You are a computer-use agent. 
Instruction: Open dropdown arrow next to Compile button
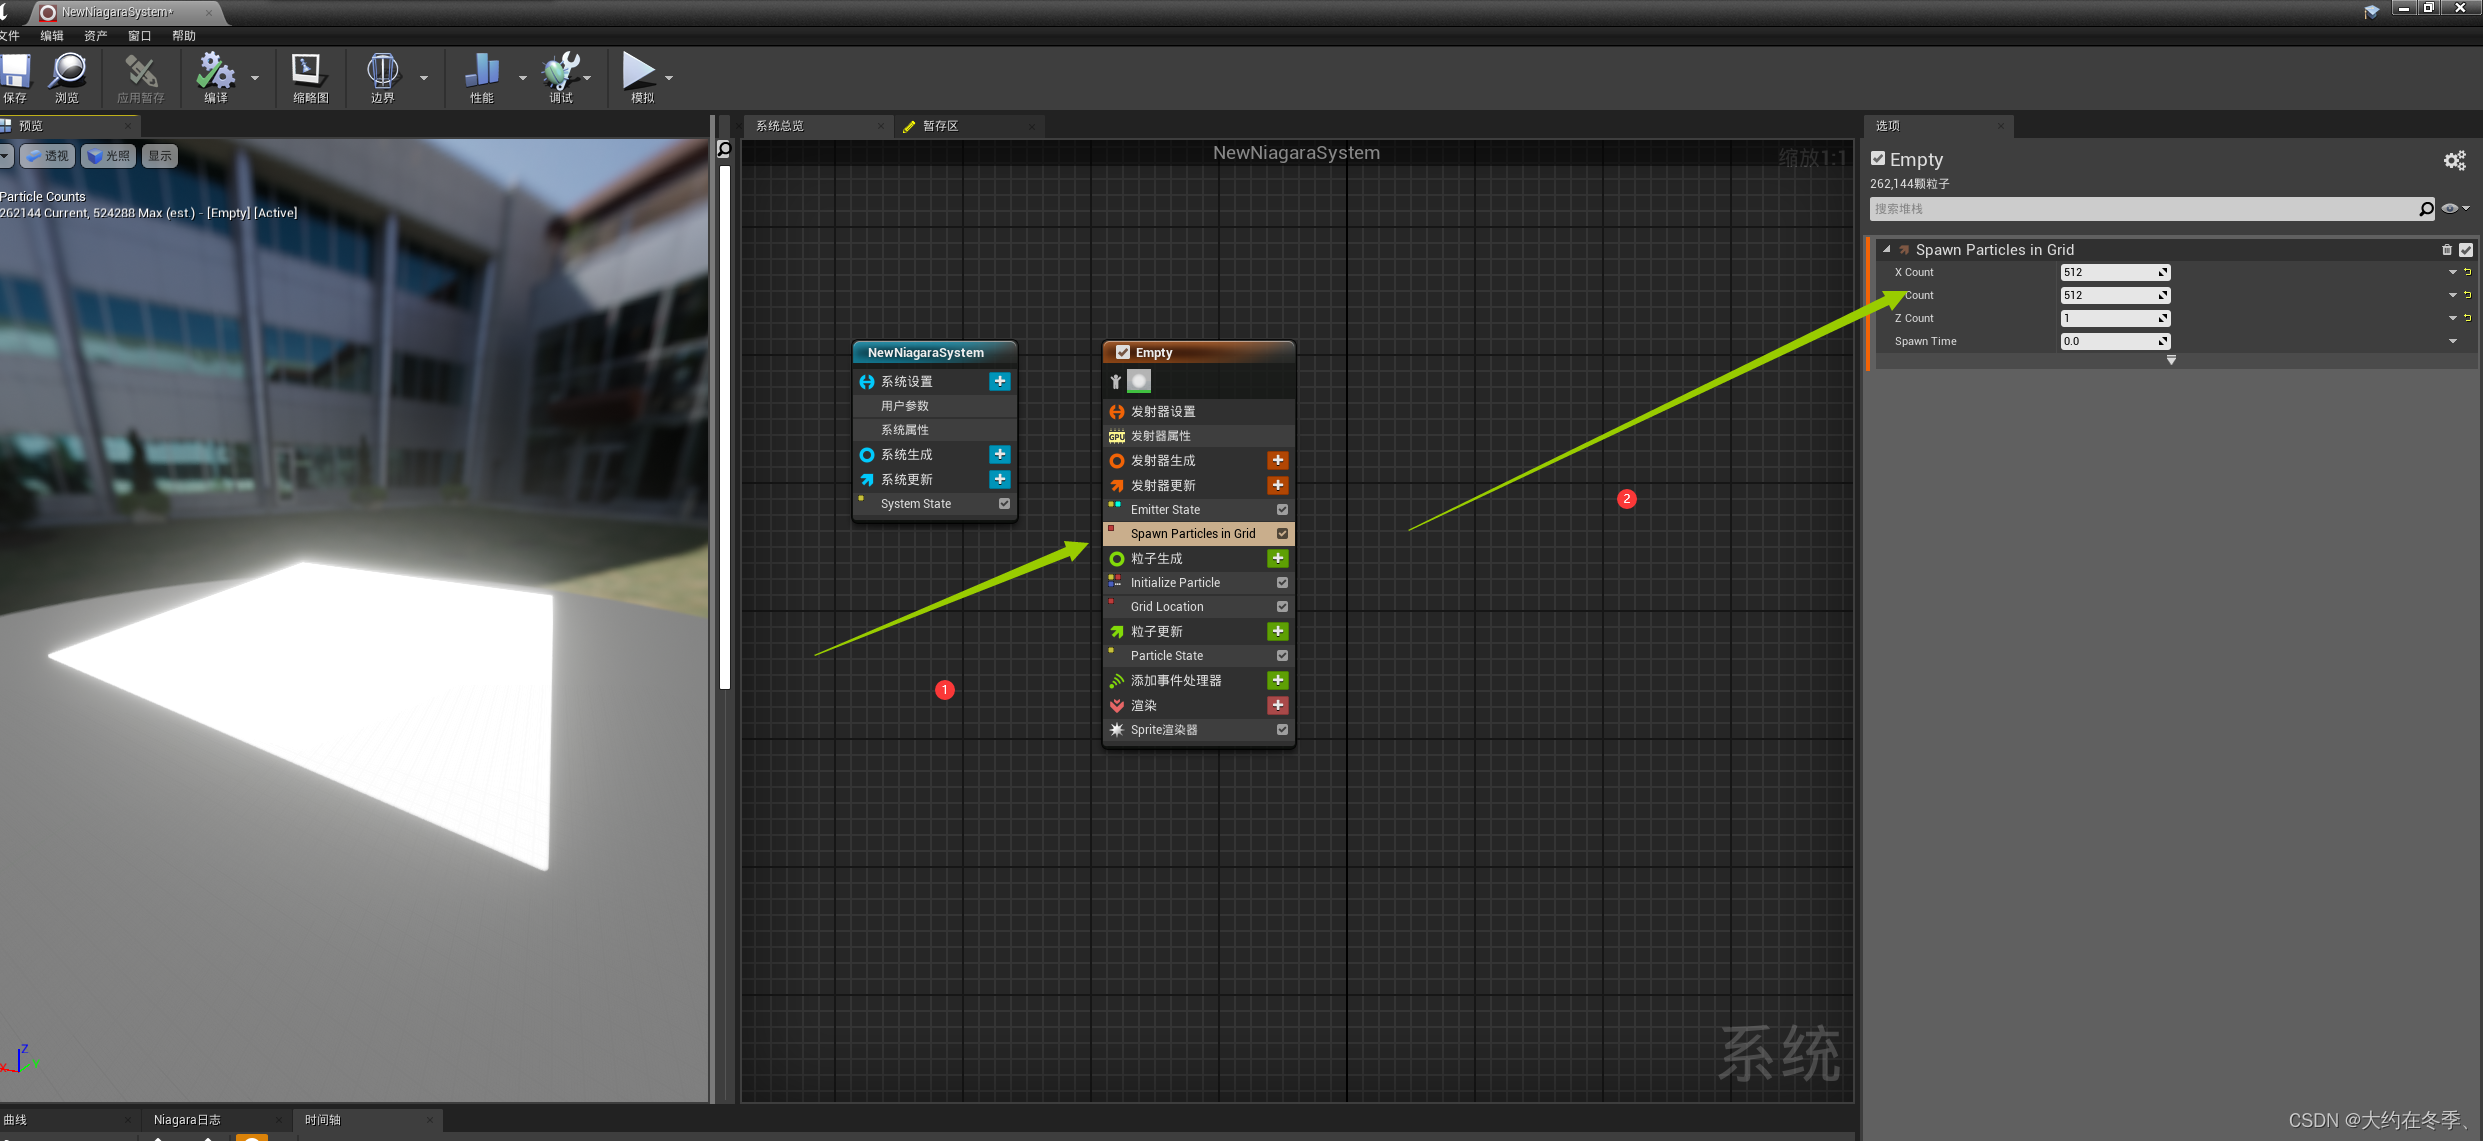(254, 77)
